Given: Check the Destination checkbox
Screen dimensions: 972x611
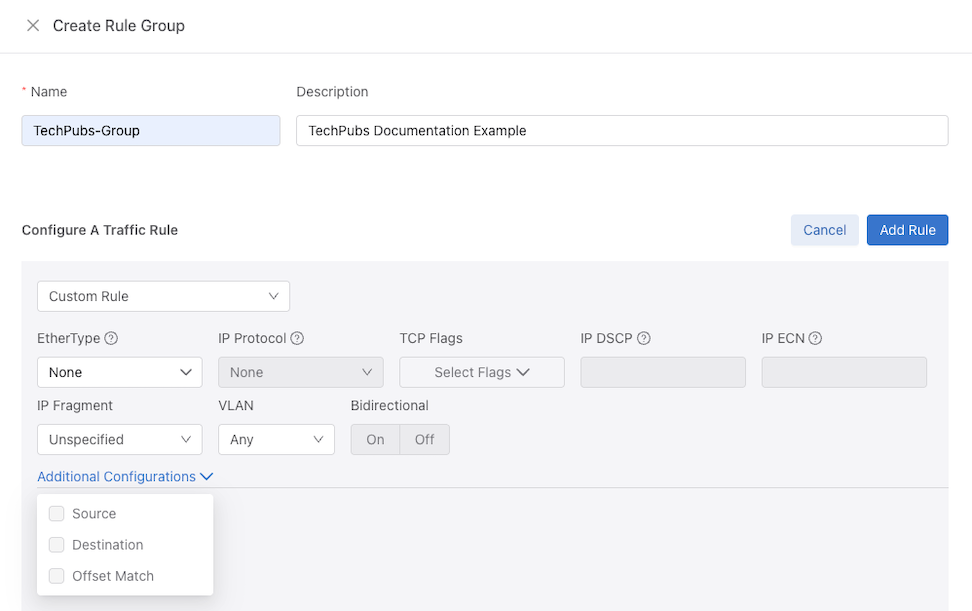Looking at the screenshot, I should pos(56,545).
